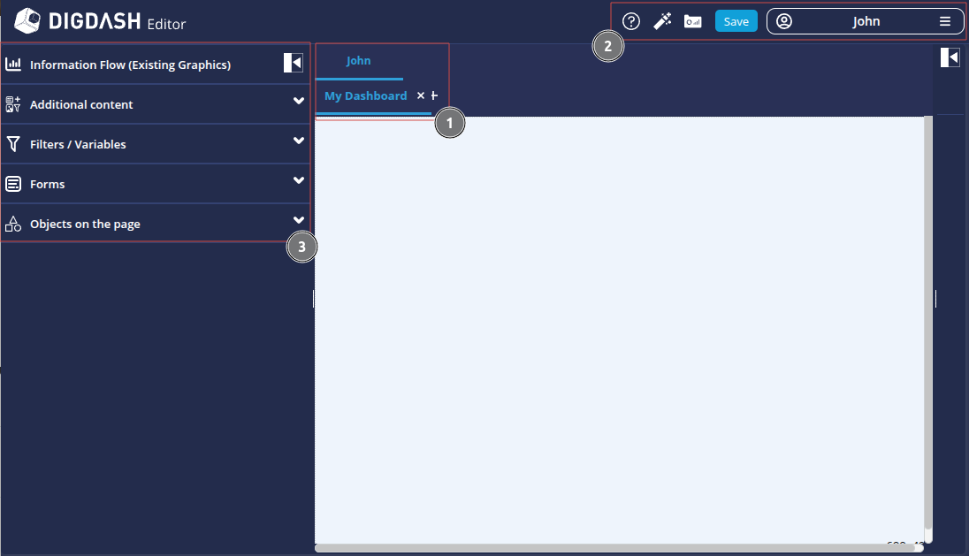
Task: Open the dashboard folder icon in toolbar
Action: pos(692,22)
